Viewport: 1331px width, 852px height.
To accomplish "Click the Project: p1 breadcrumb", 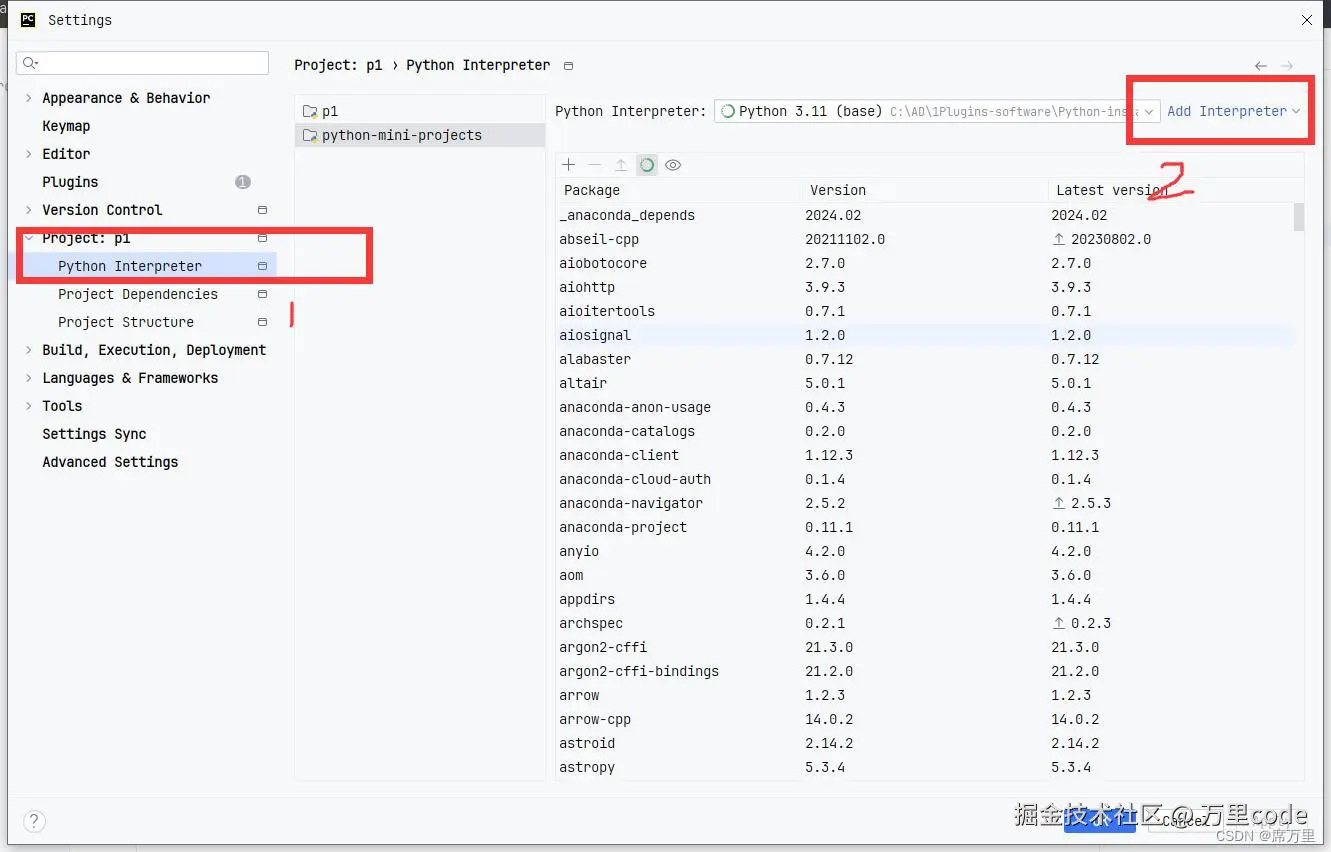I will point(338,65).
